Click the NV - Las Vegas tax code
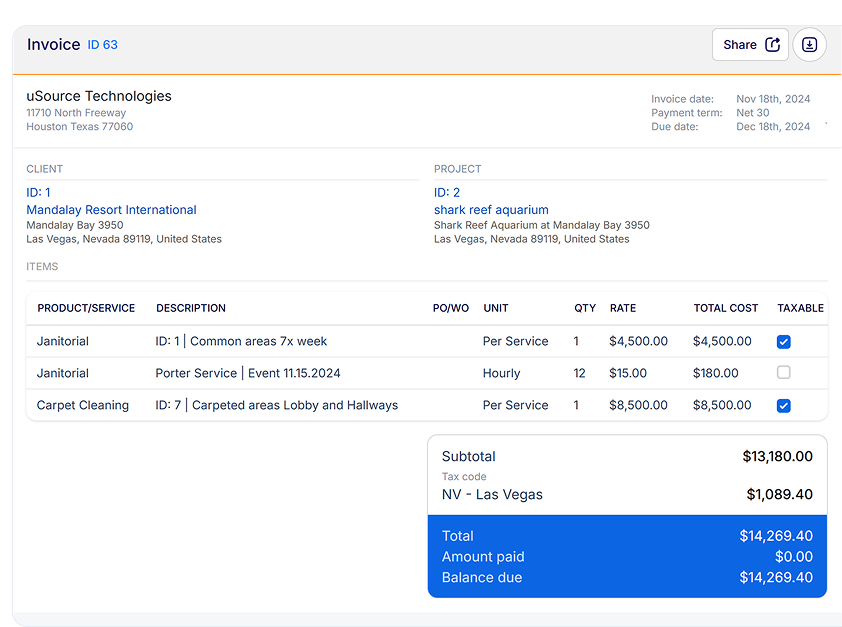This screenshot has height=627, width=842. tap(492, 494)
